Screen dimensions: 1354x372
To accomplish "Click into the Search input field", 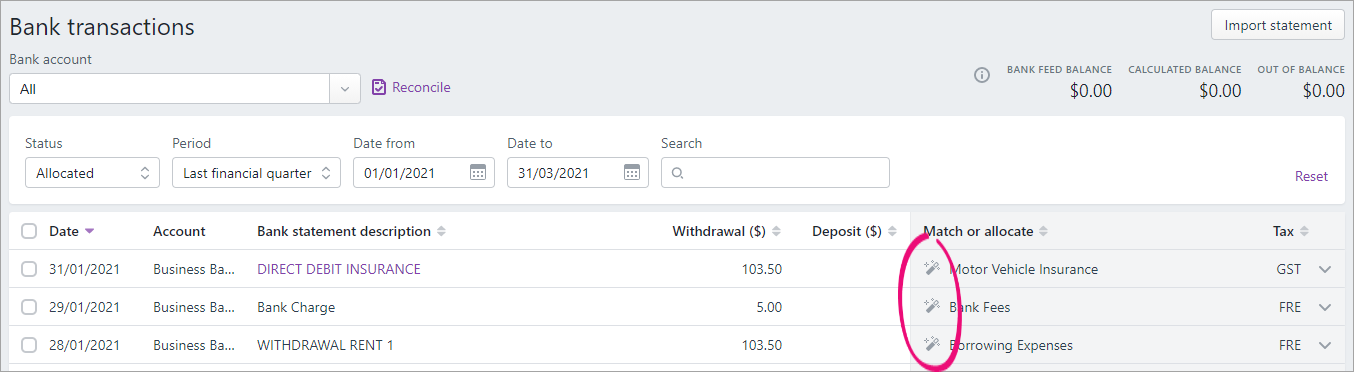I will pos(775,173).
